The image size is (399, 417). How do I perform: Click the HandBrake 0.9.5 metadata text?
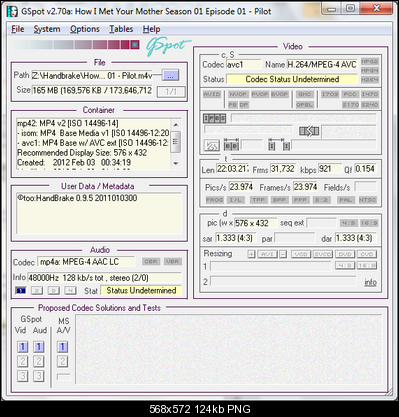(77, 198)
